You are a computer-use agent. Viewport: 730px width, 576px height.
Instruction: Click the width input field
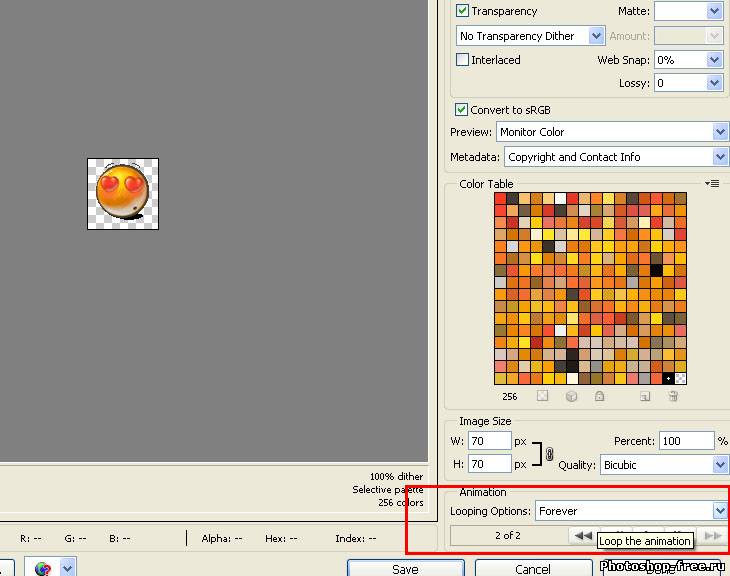pyautogui.click(x=489, y=441)
